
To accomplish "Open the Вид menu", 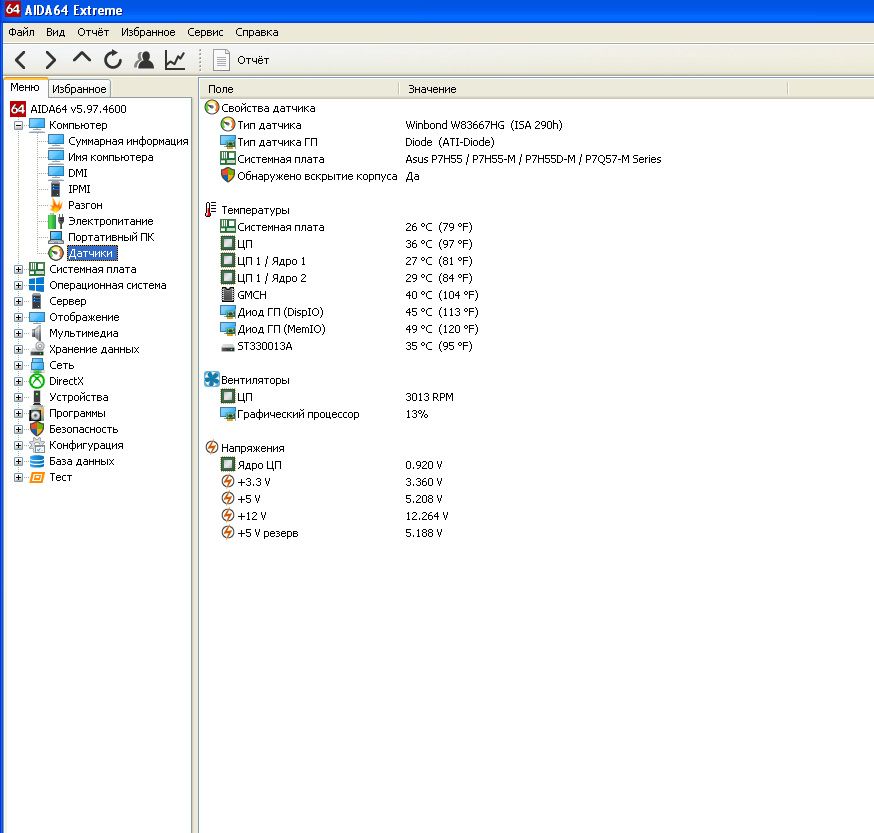I will 56,32.
